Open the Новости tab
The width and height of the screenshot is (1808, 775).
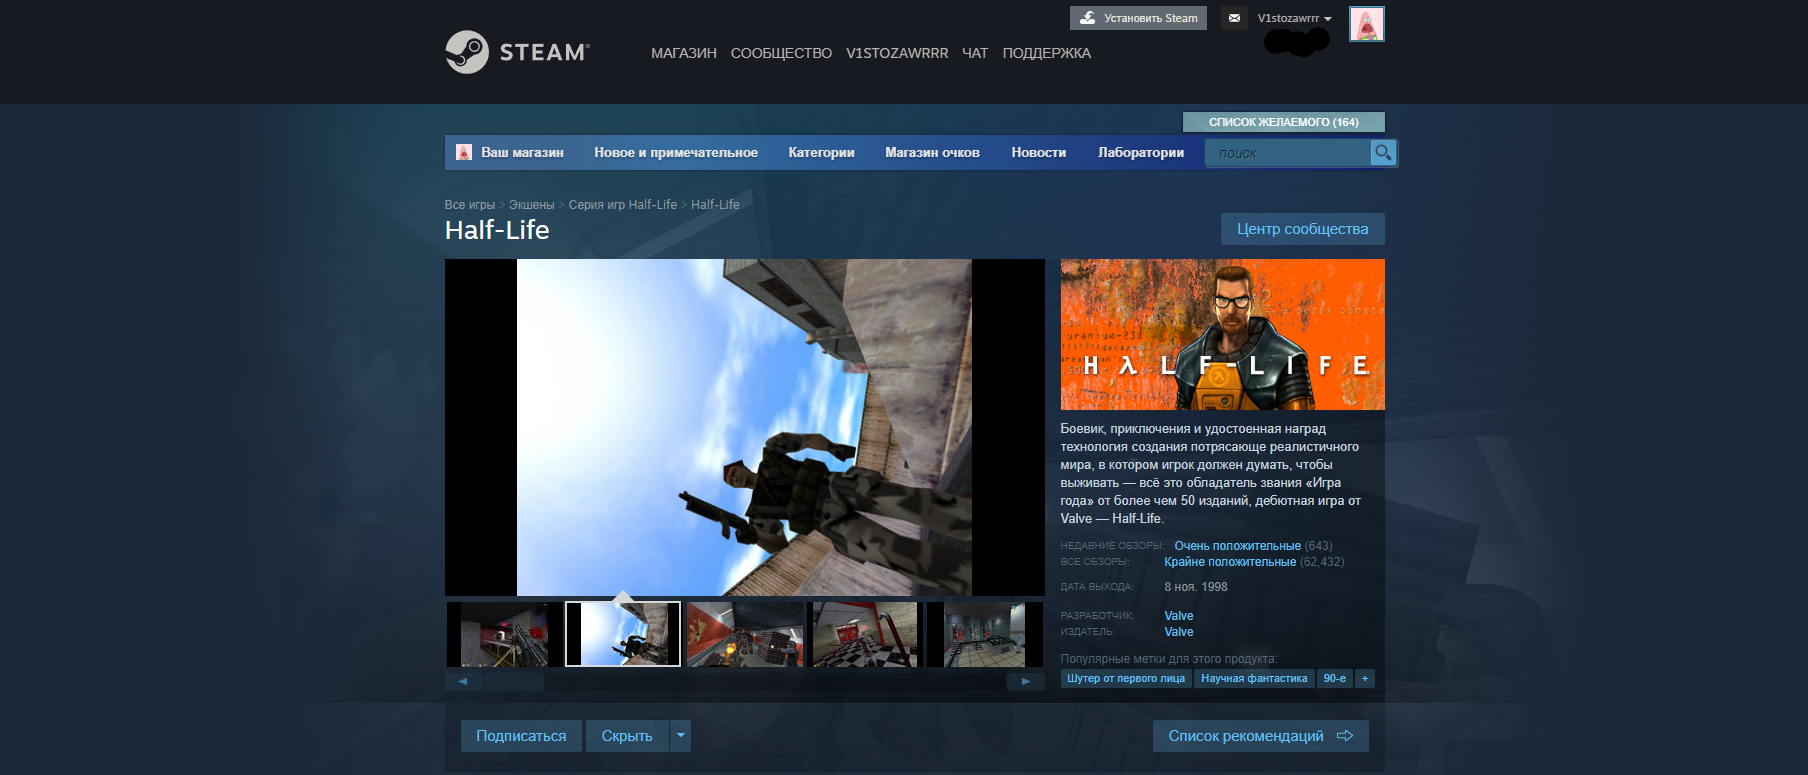click(1039, 152)
